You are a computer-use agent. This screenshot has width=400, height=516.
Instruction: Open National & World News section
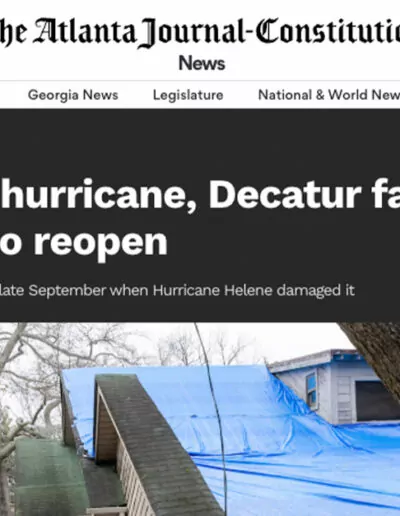point(329,95)
